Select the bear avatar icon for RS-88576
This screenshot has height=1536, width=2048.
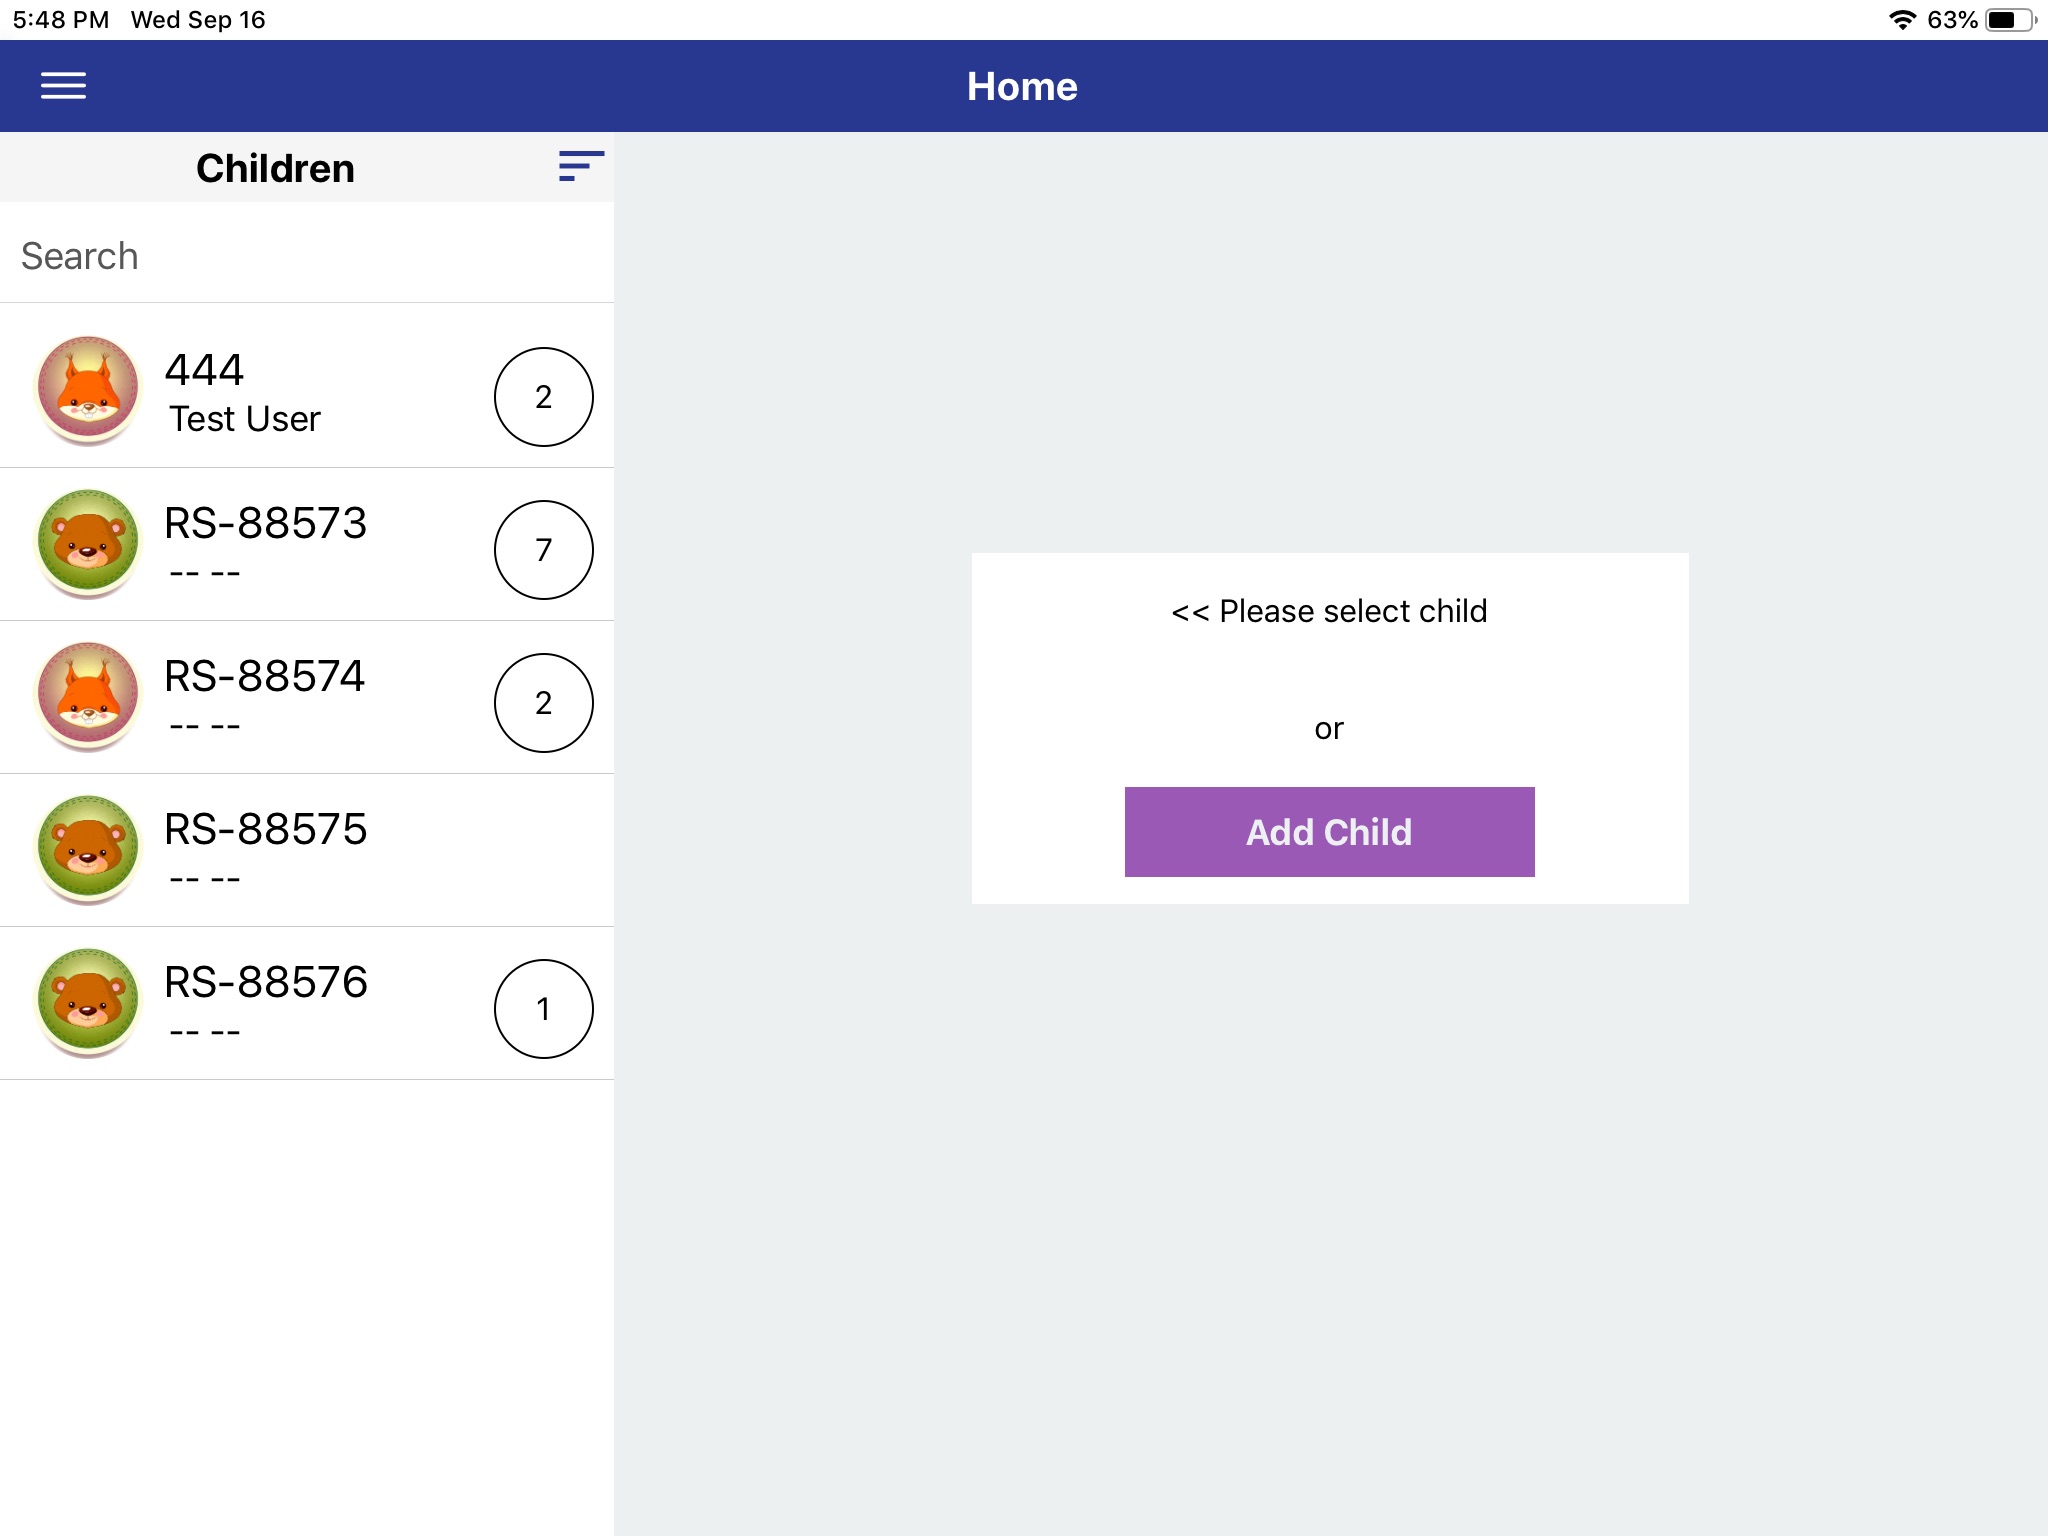coord(85,1002)
